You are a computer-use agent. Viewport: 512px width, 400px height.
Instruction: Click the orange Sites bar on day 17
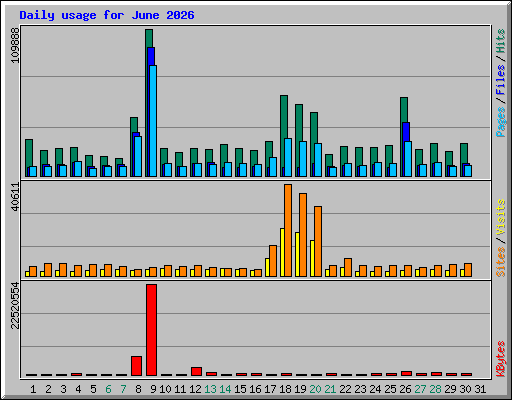point(273,261)
